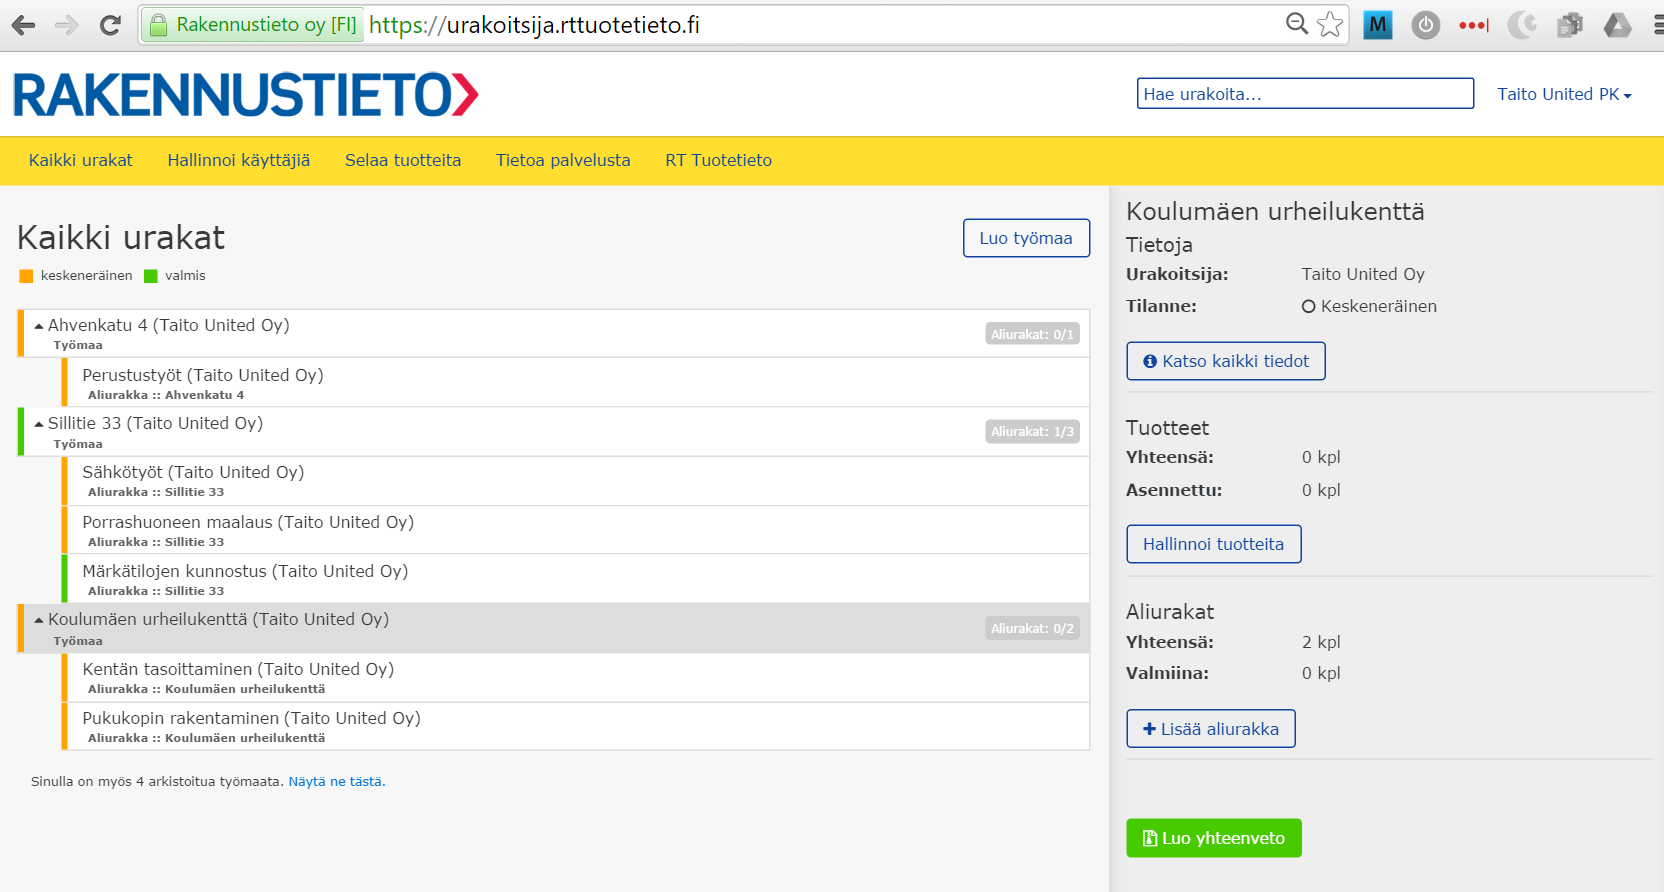1664x892 pixels.
Task: Open Hallinnoi käyttäjiä menu item
Action: point(239,160)
